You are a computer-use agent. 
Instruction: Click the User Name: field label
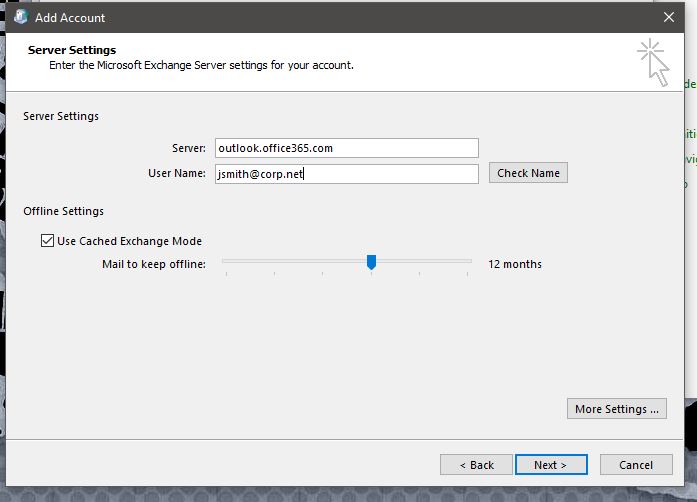coord(177,173)
